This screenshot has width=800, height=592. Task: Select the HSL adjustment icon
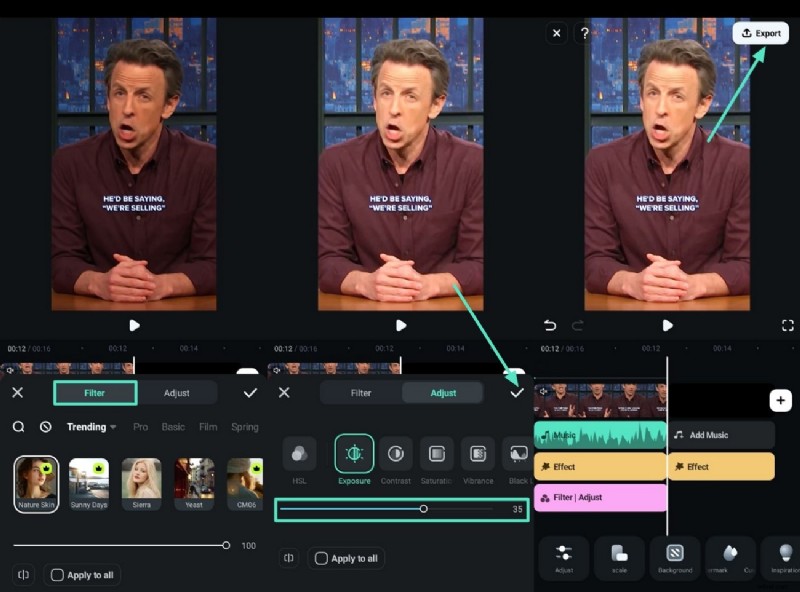(x=298, y=452)
